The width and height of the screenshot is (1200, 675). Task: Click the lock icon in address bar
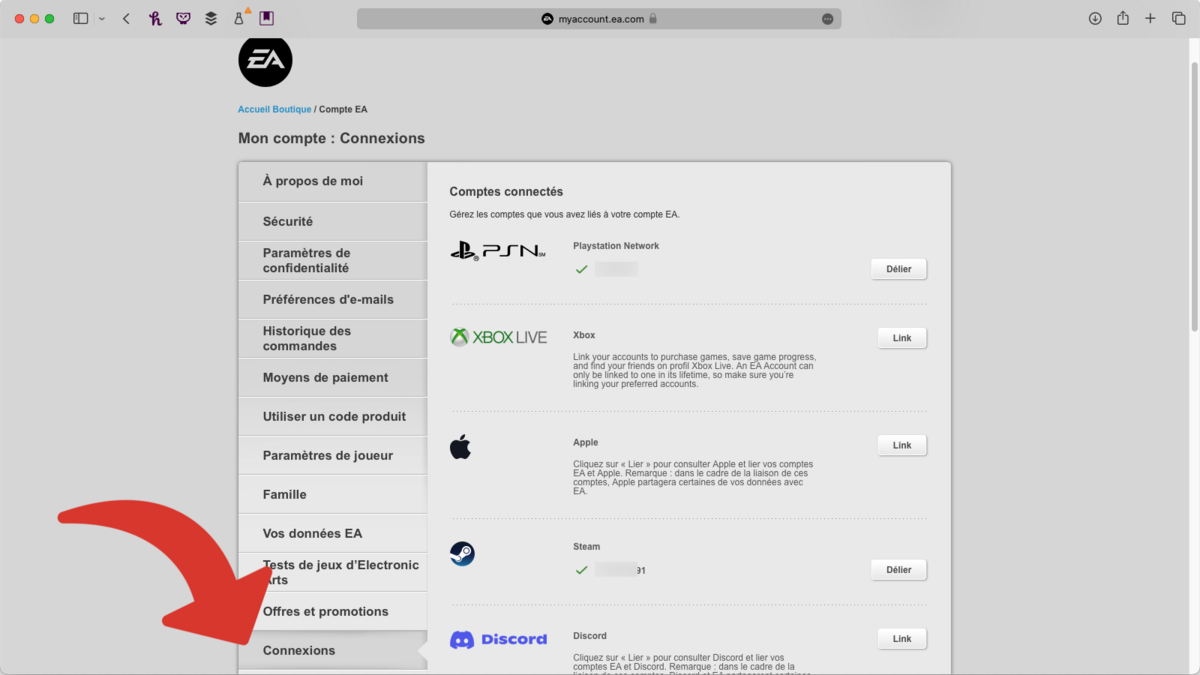653,18
